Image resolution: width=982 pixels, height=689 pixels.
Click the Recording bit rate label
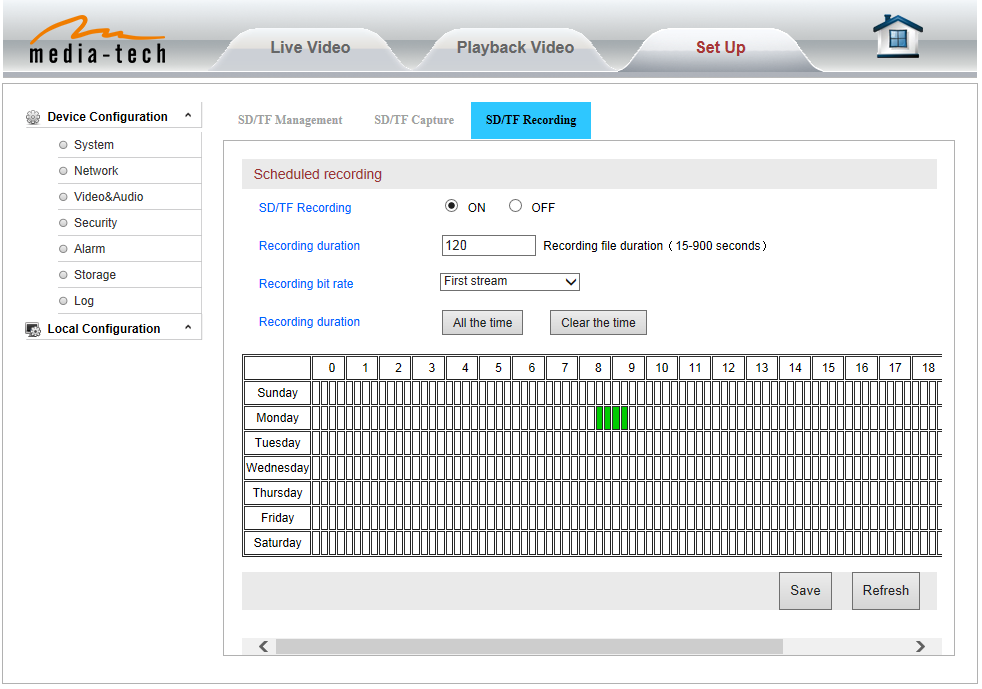click(x=306, y=284)
